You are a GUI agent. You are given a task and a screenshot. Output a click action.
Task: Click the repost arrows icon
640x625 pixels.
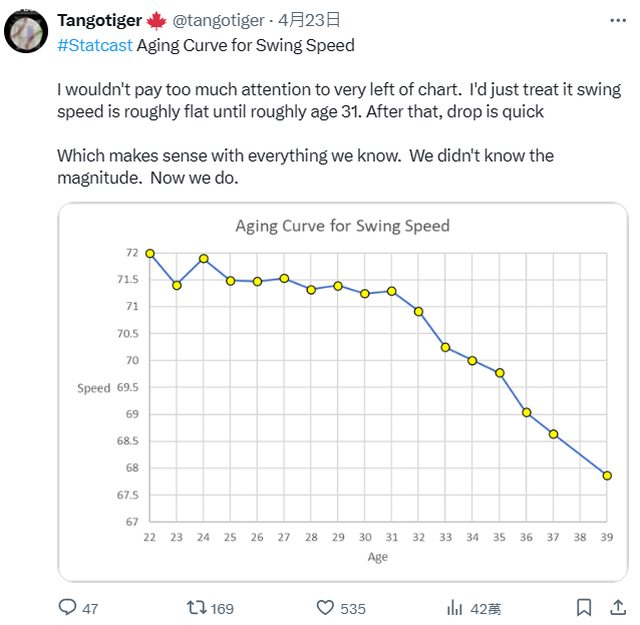pyautogui.click(x=197, y=607)
